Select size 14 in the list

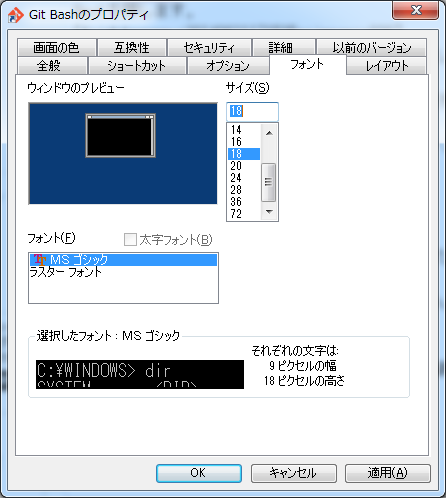point(244,130)
